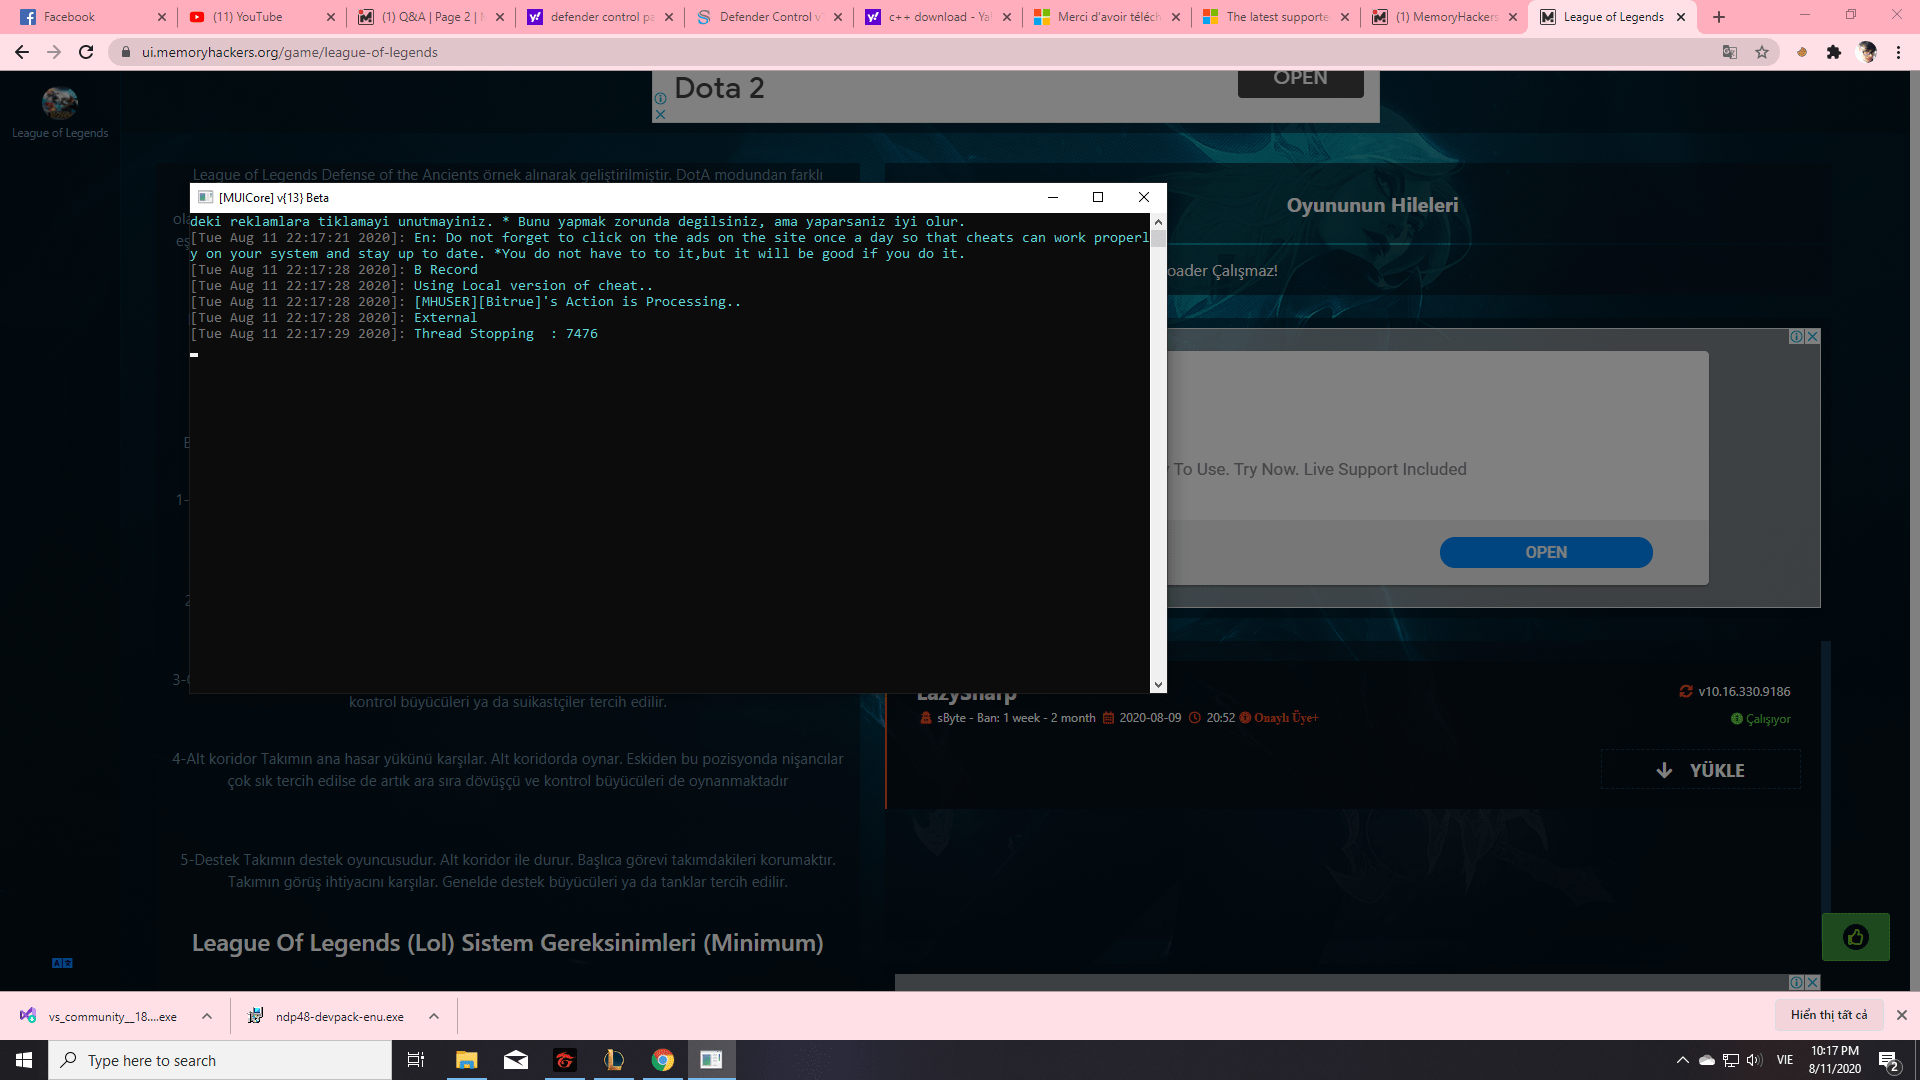
Task: Open network settings from system tray
Action: click(1731, 1060)
